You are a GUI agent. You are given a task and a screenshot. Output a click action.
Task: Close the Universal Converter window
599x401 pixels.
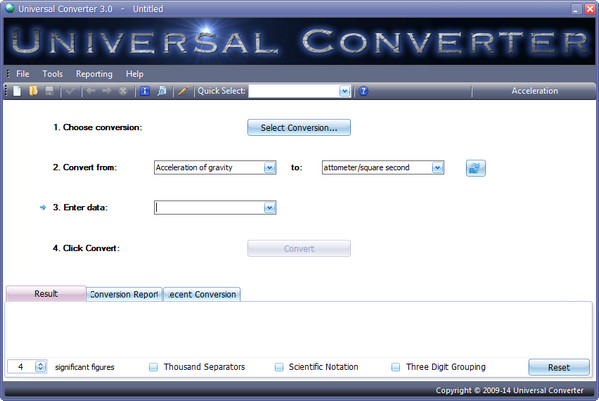(x=590, y=9)
